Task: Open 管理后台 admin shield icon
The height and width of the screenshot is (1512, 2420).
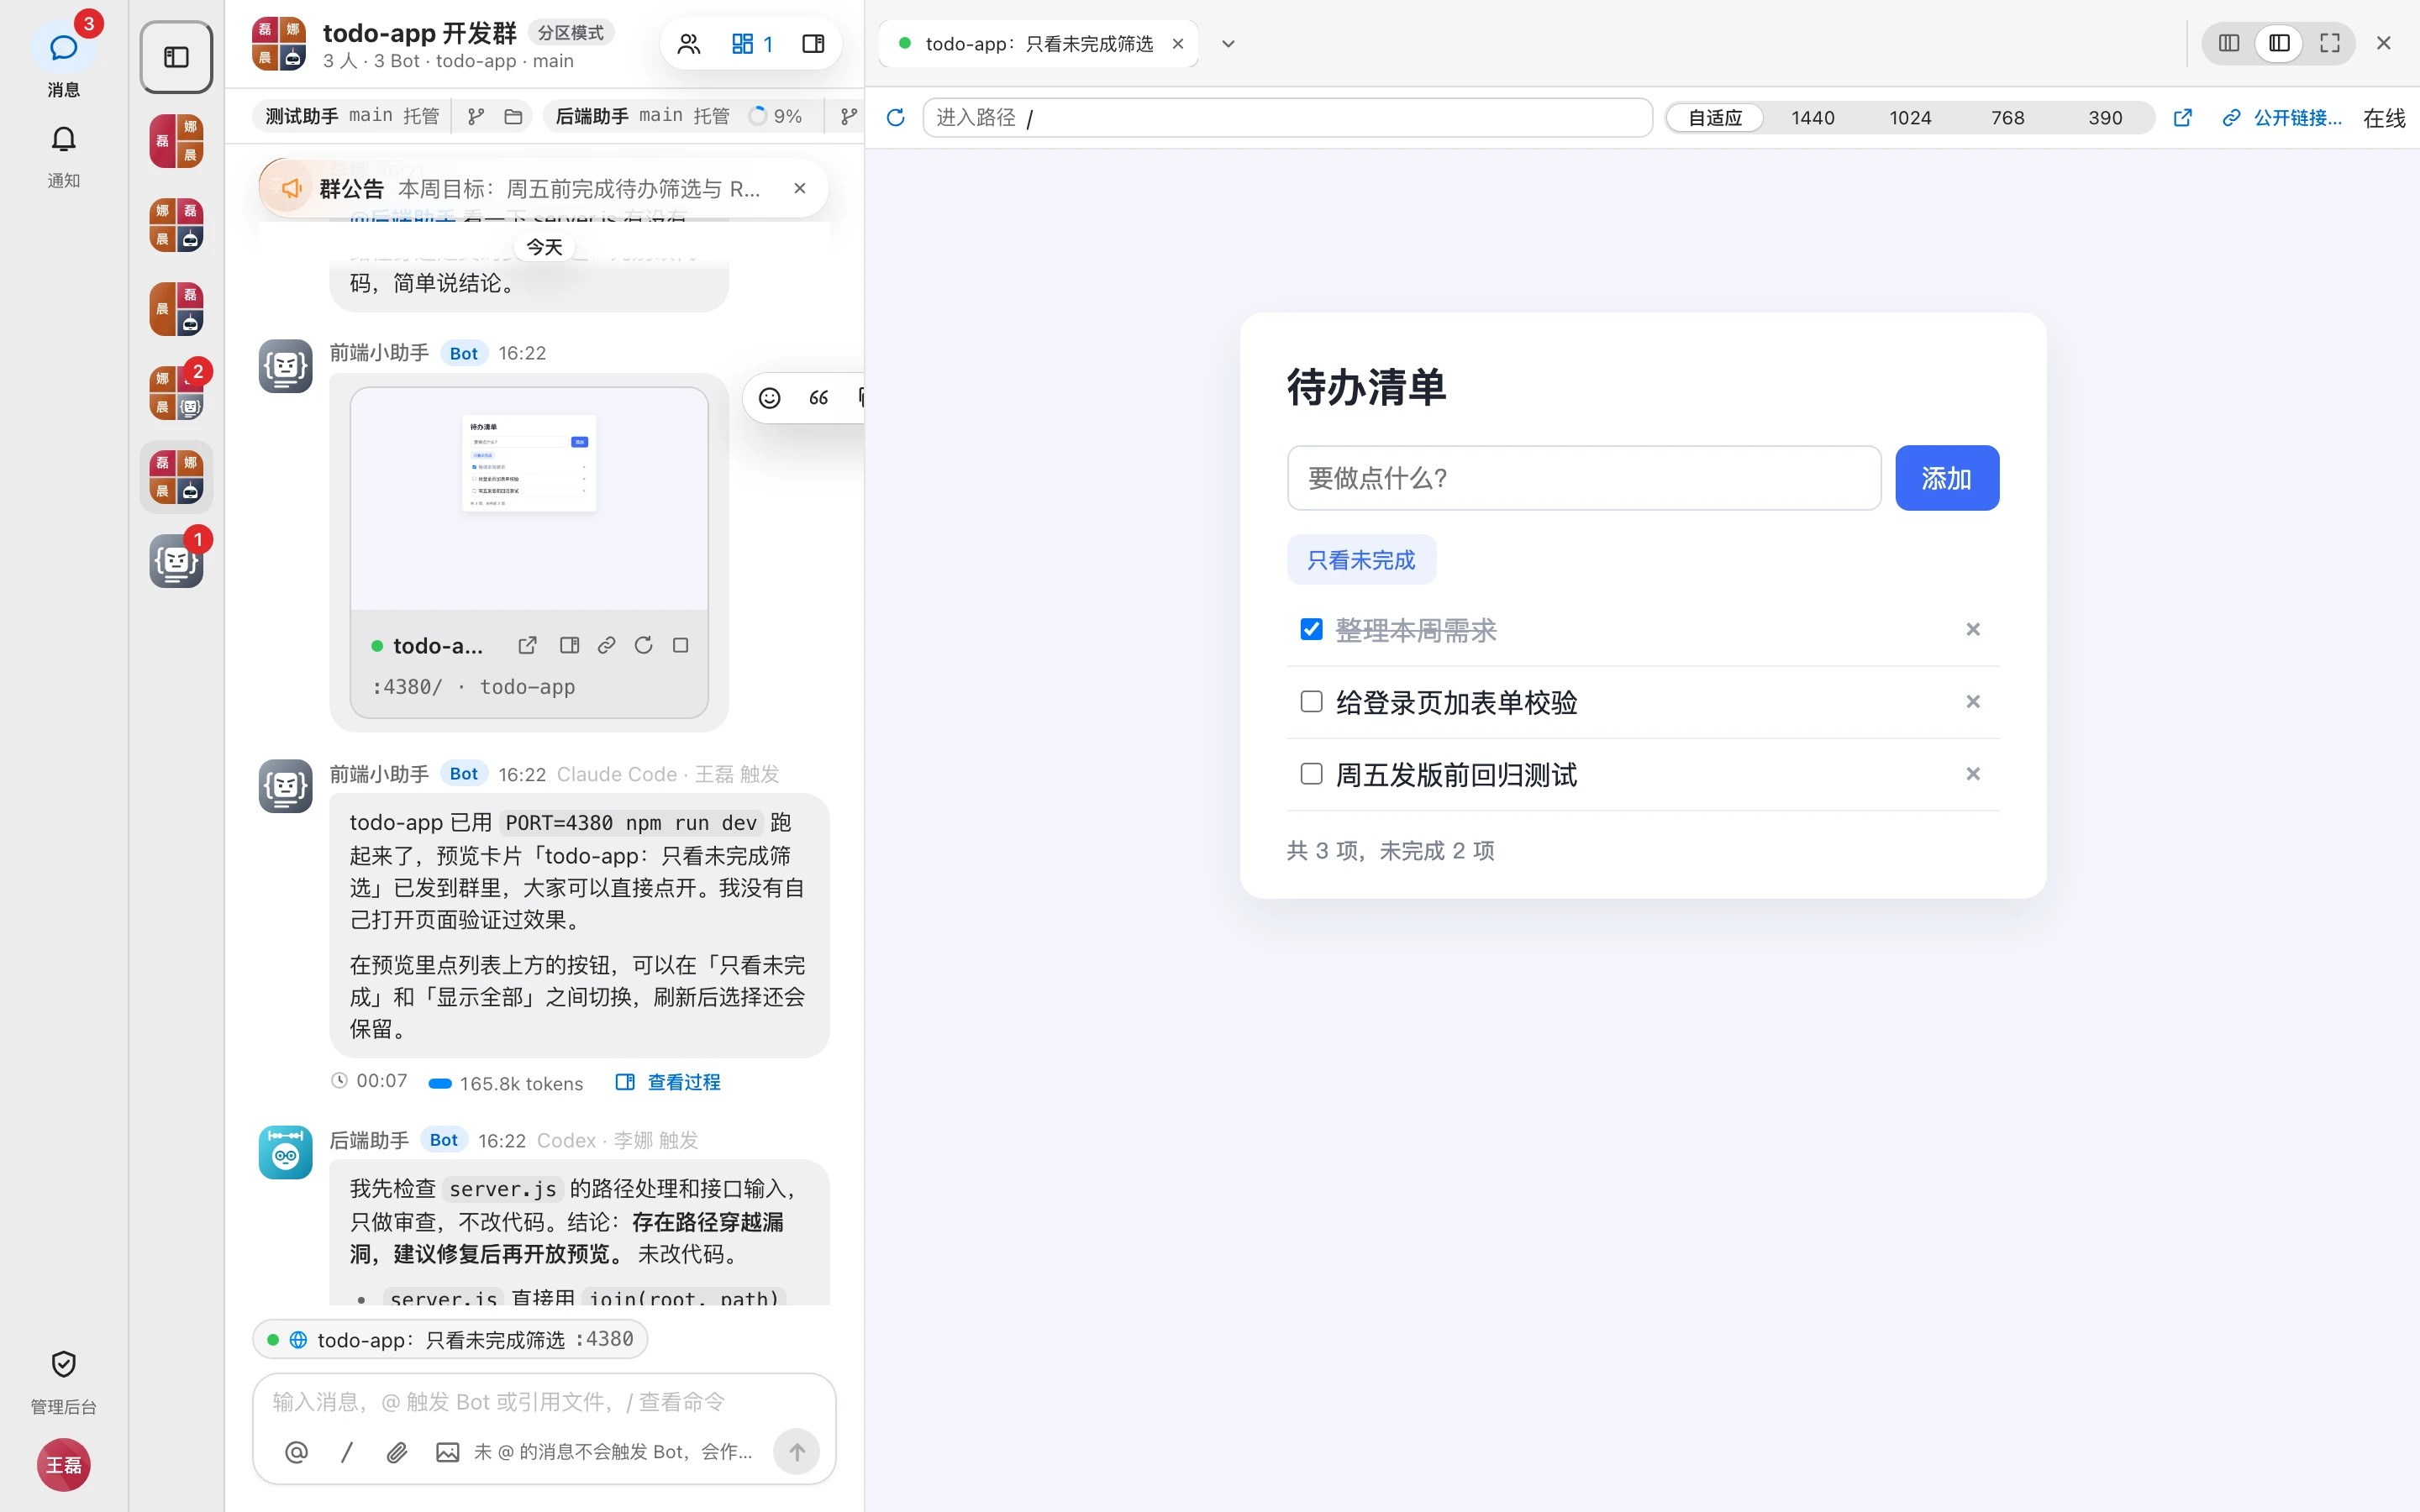Action: [63, 1381]
